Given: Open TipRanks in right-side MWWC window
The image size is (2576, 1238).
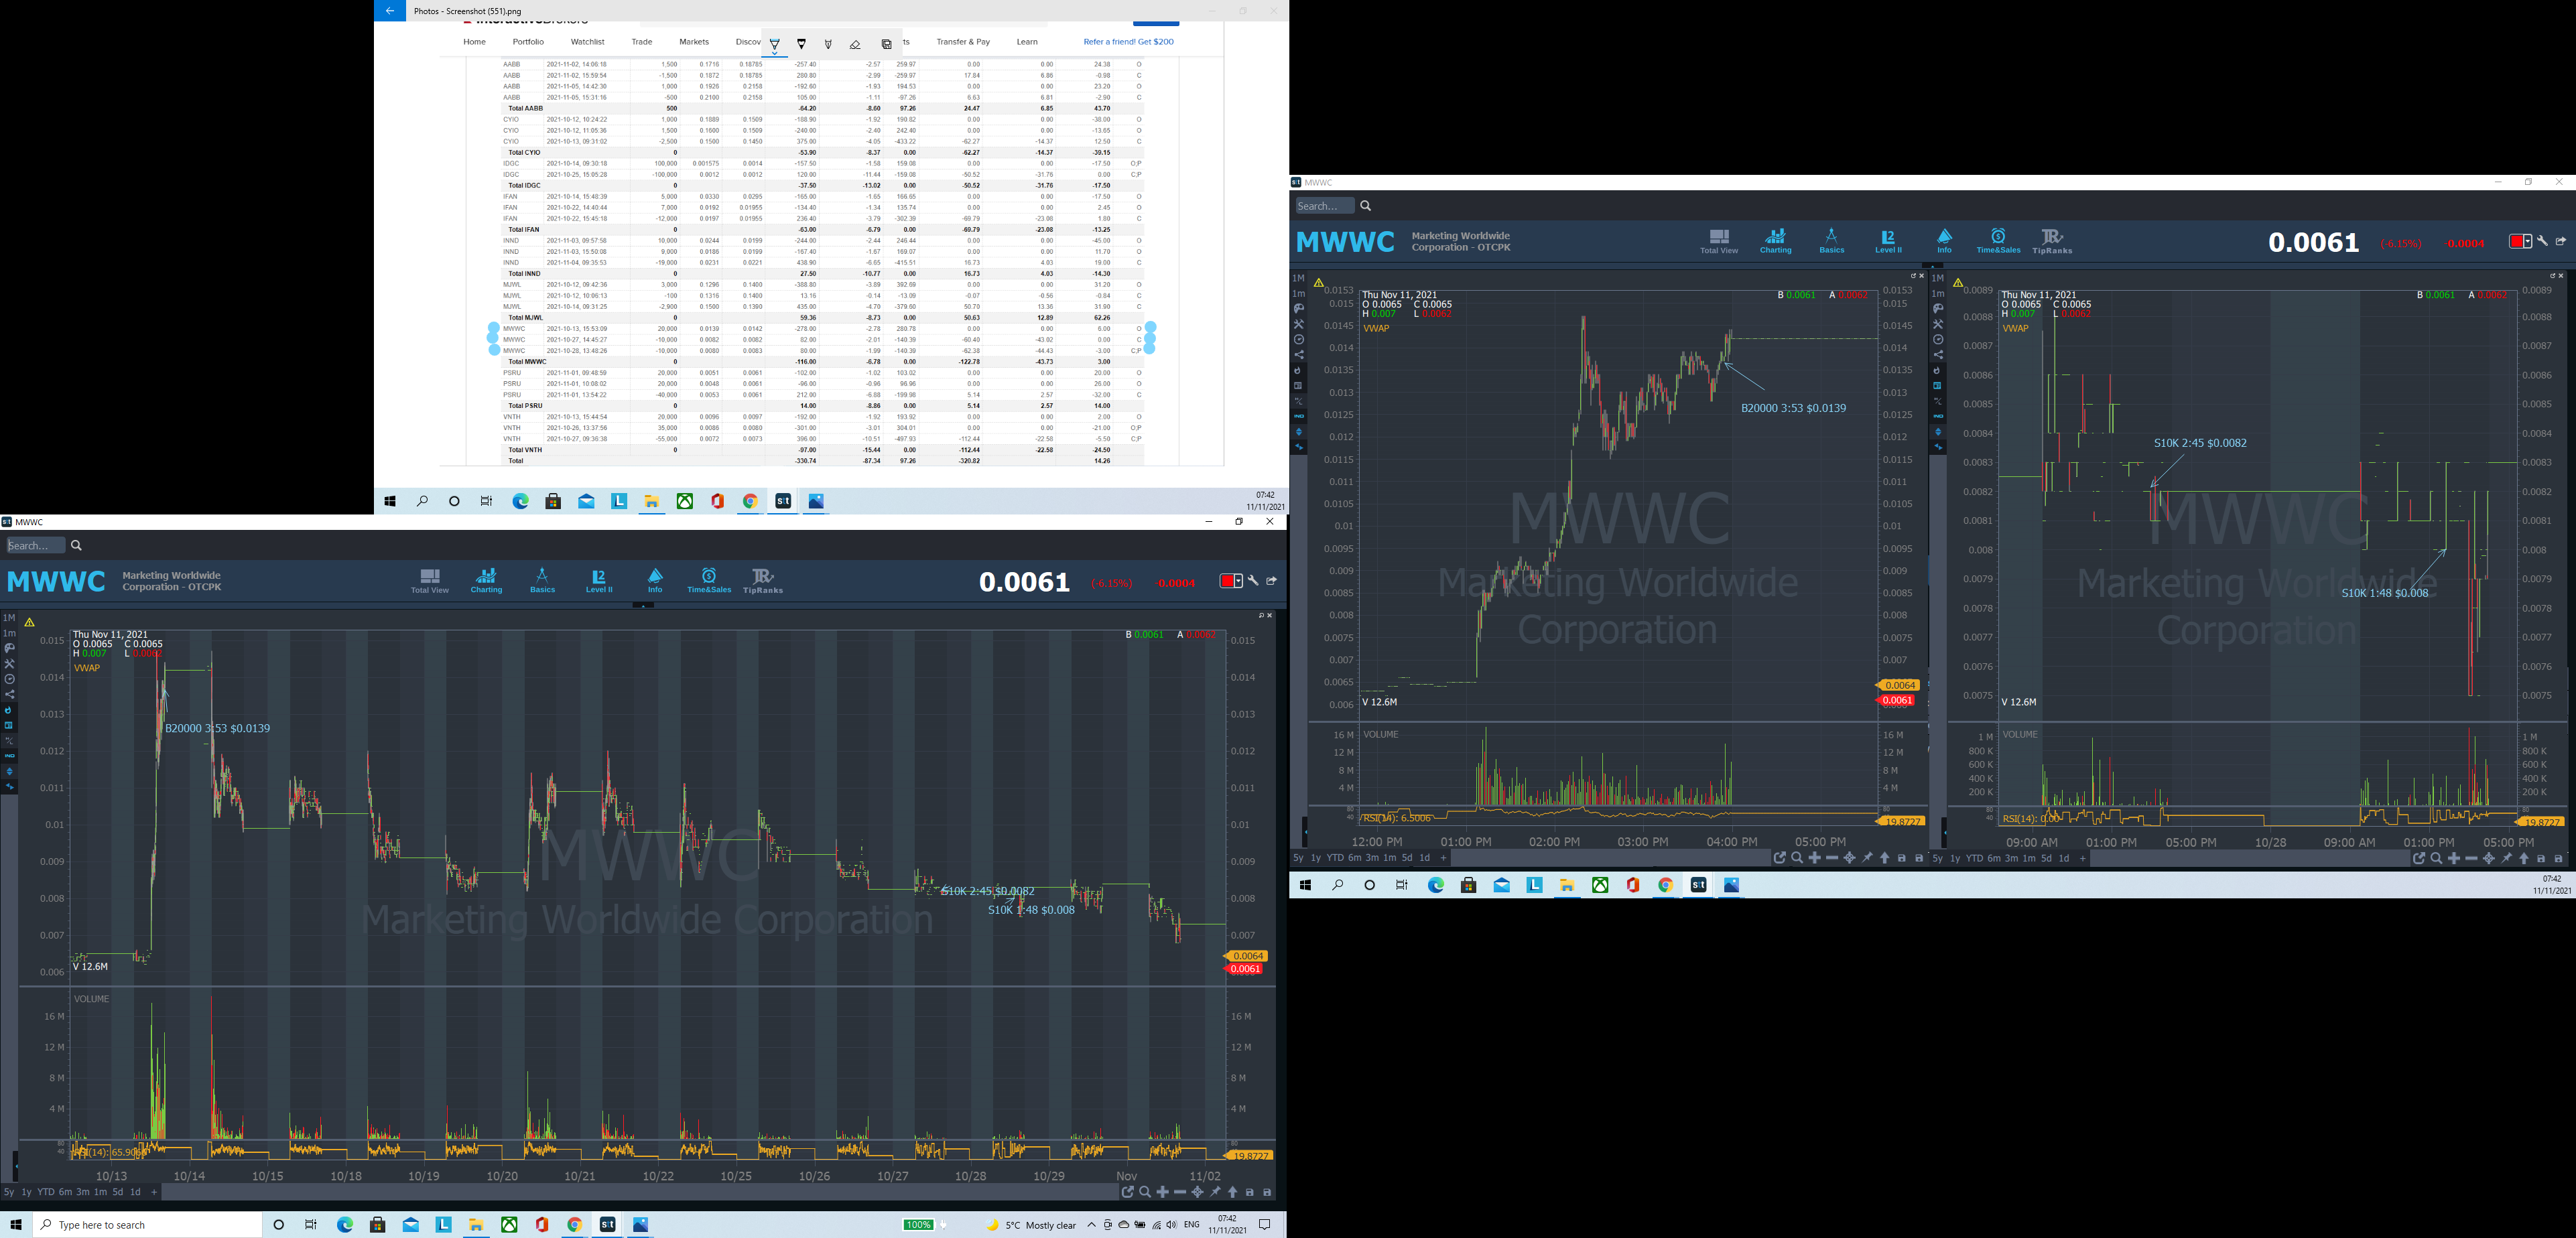Looking at the screenshot, I should coord(2052,241).
